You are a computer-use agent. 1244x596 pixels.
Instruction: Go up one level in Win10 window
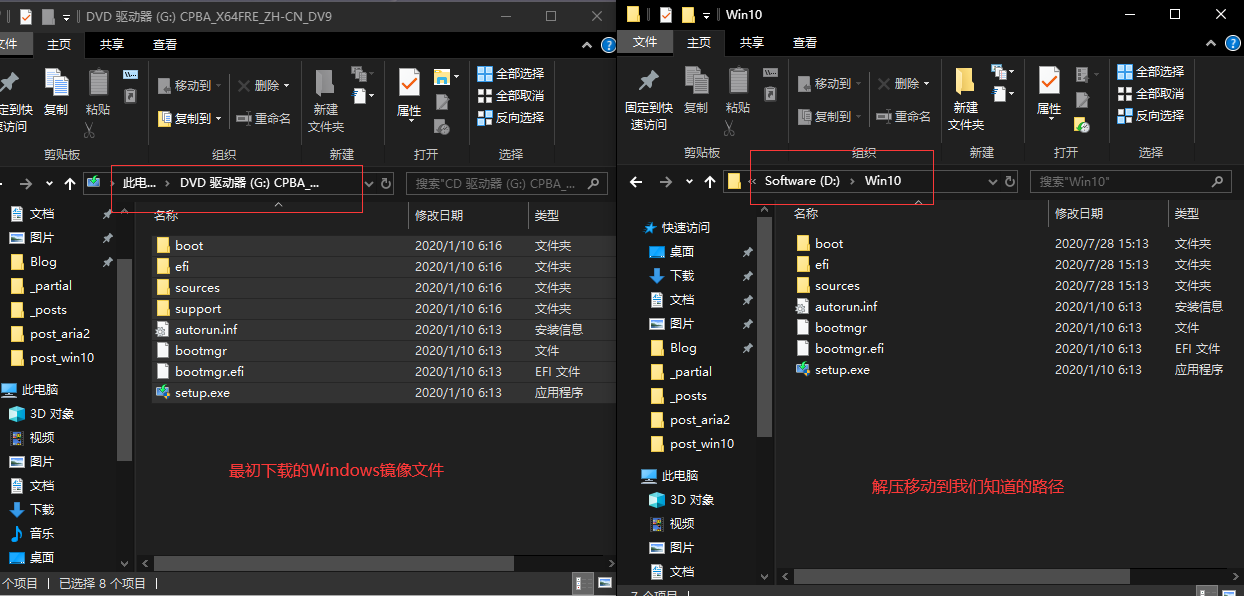[x=710, y=181]
